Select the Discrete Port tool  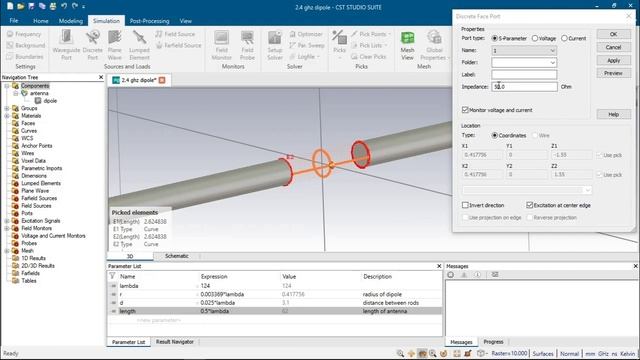[x=93, y=45]
